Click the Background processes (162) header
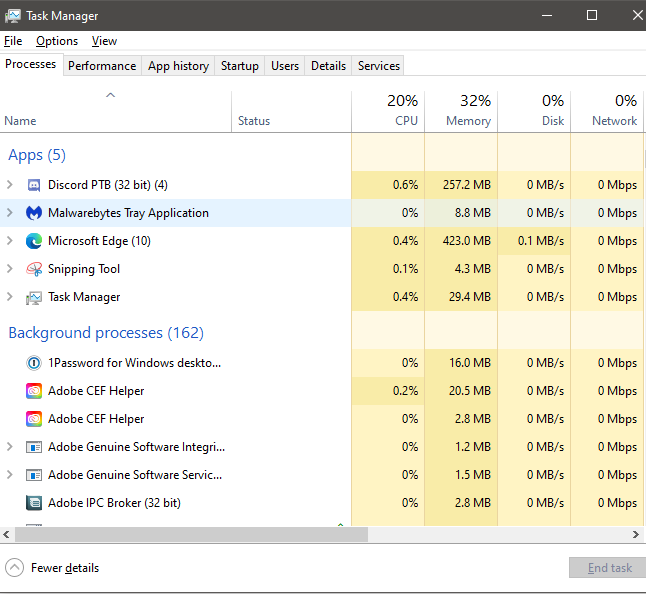 (106, 333)
